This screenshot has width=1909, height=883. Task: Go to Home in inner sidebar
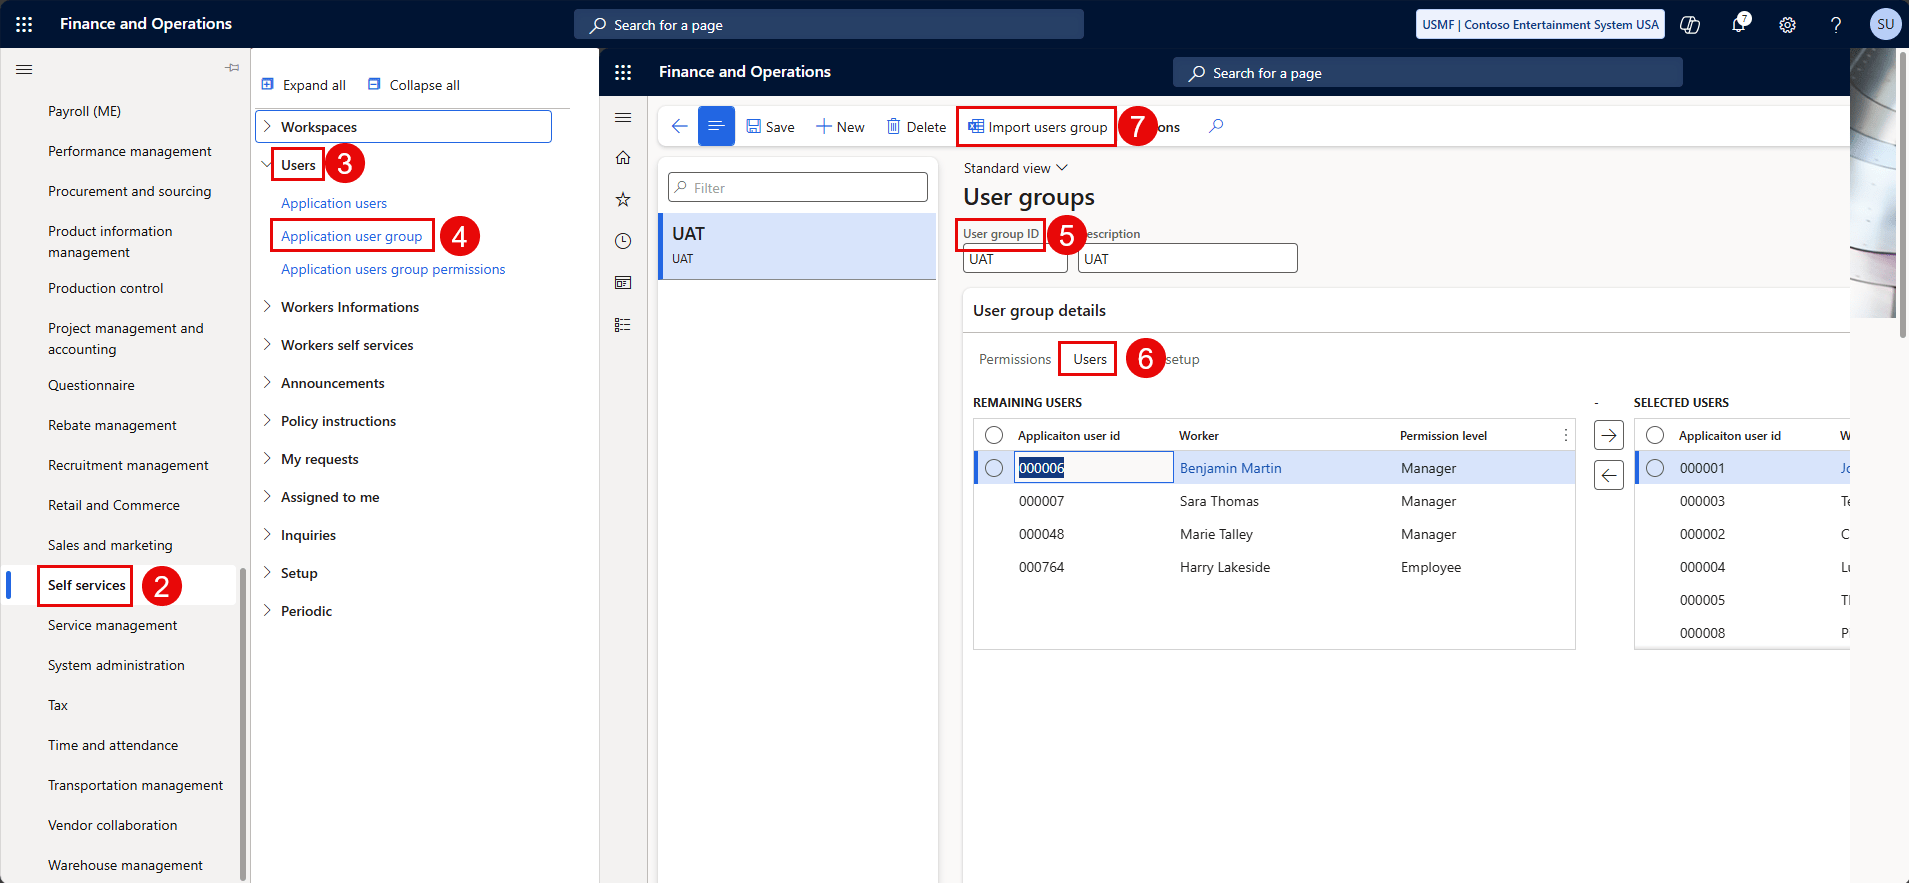coord(623,158)
